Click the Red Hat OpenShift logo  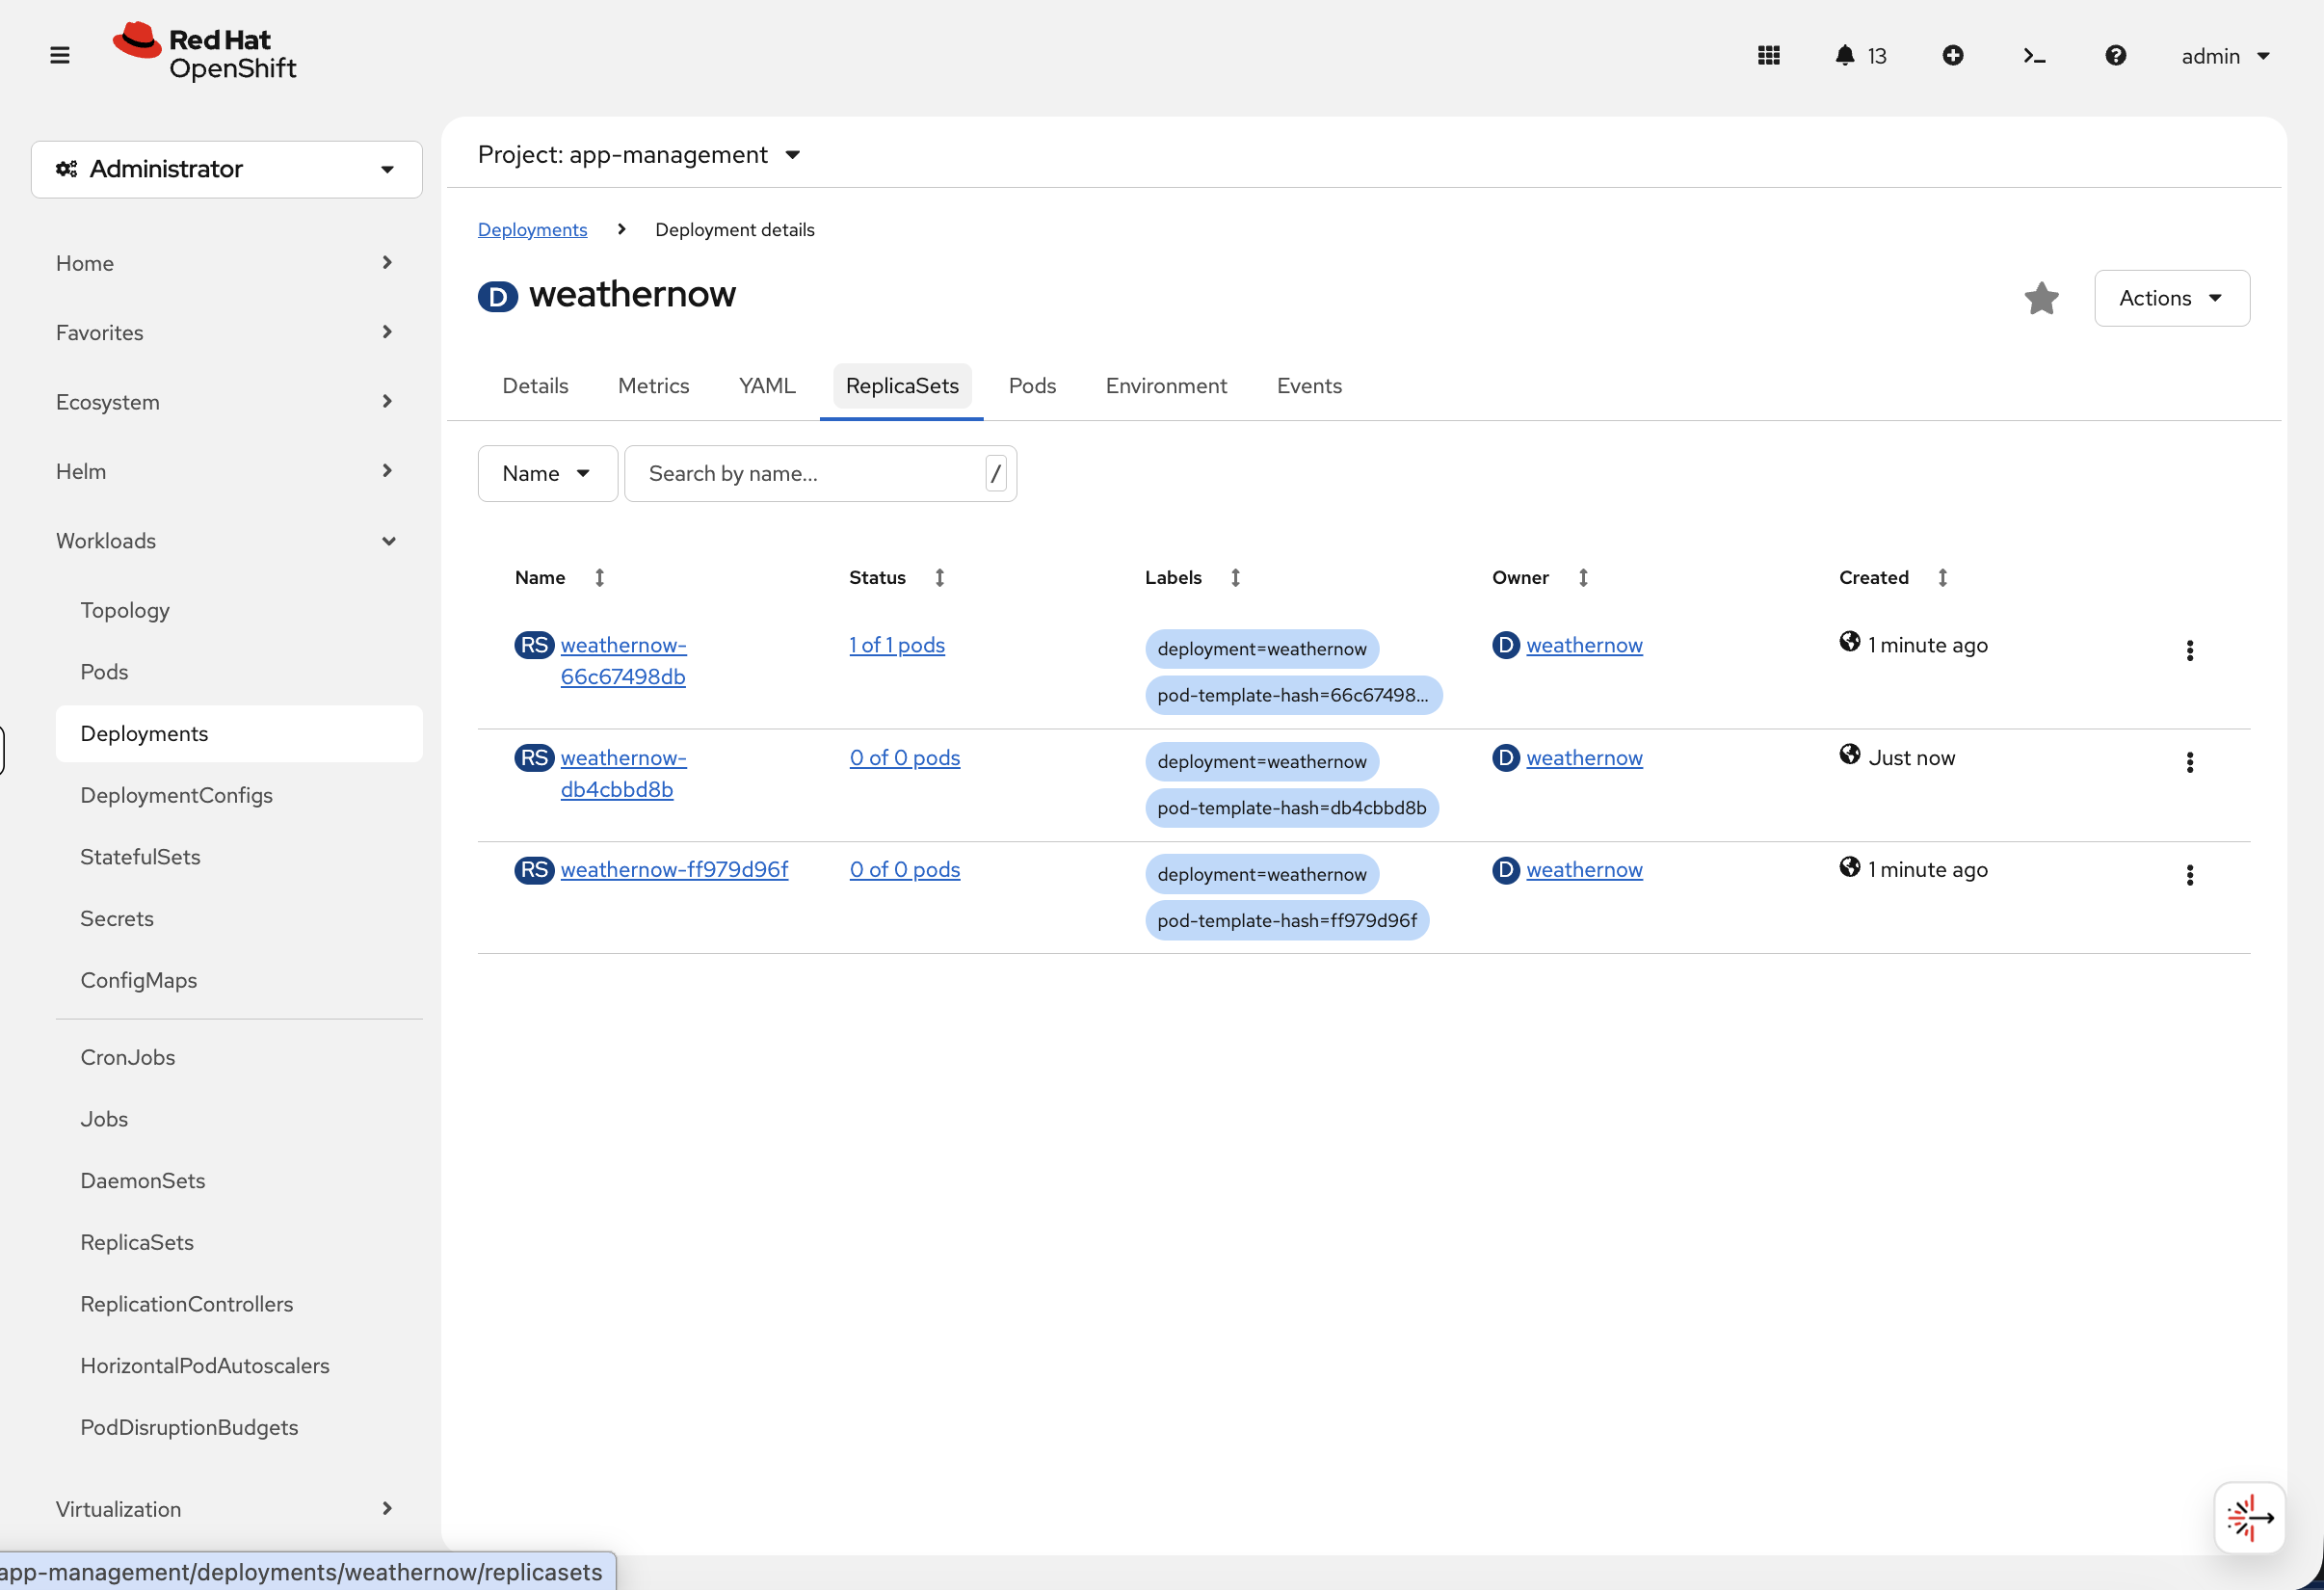click(x=204, y=52)
